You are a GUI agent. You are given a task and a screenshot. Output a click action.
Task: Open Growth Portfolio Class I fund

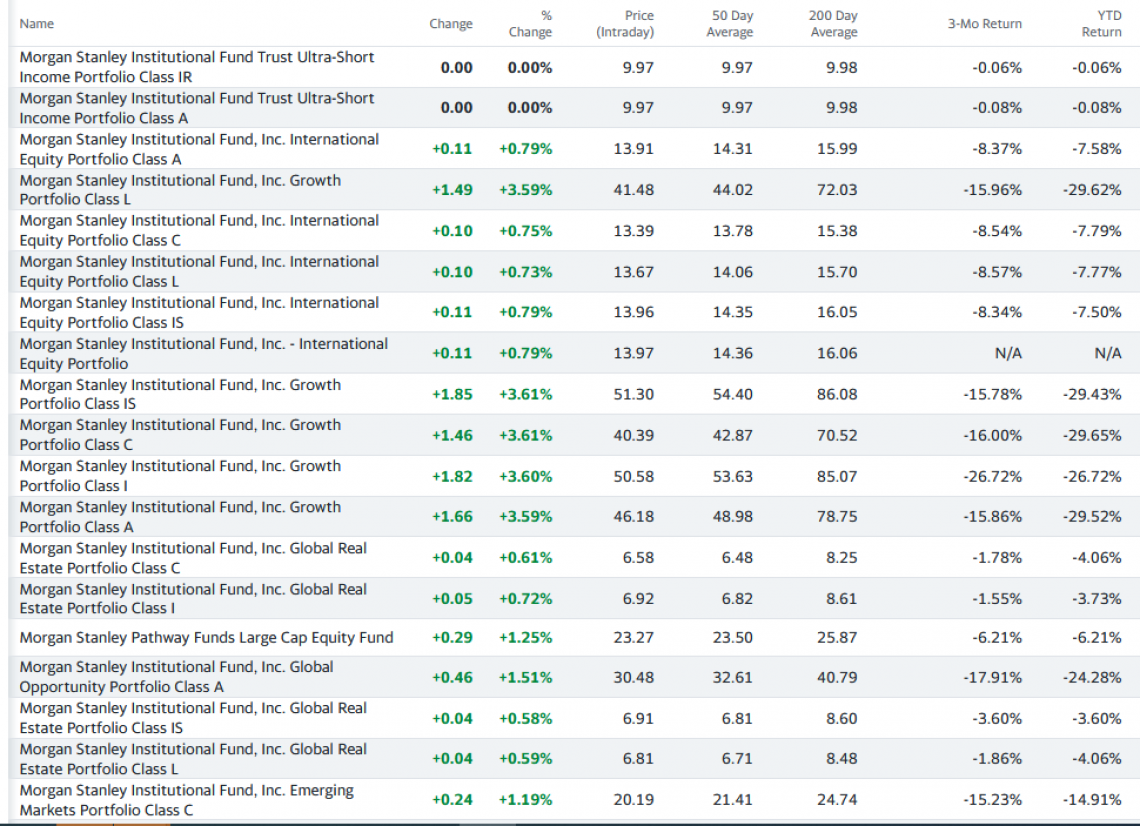[180, 476]
